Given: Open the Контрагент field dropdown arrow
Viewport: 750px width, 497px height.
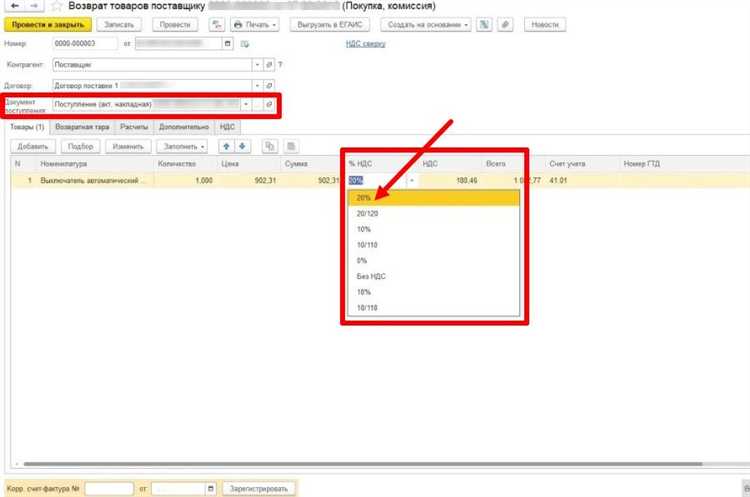Looking at the screenshot, I should 257,65.
